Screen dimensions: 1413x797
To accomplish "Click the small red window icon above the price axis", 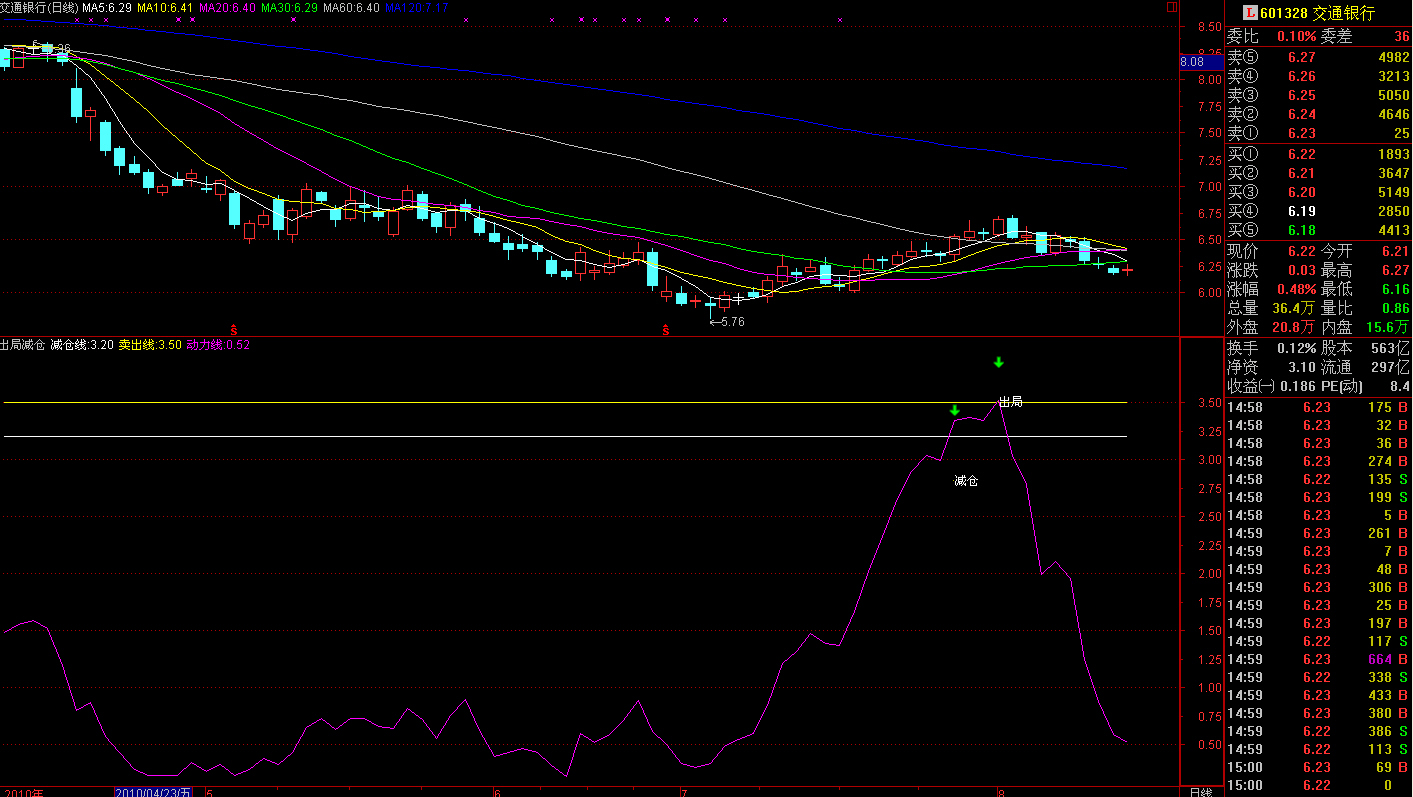I will point(1172,7).
